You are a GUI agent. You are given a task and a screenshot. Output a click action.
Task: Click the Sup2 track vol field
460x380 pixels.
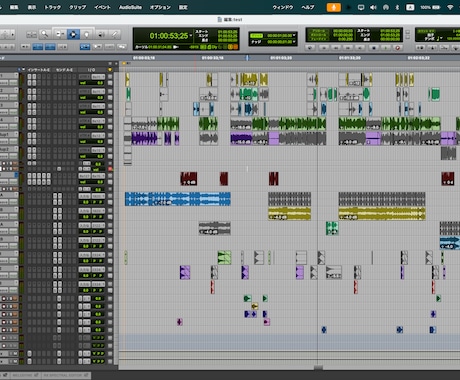(x=91, y=156)
